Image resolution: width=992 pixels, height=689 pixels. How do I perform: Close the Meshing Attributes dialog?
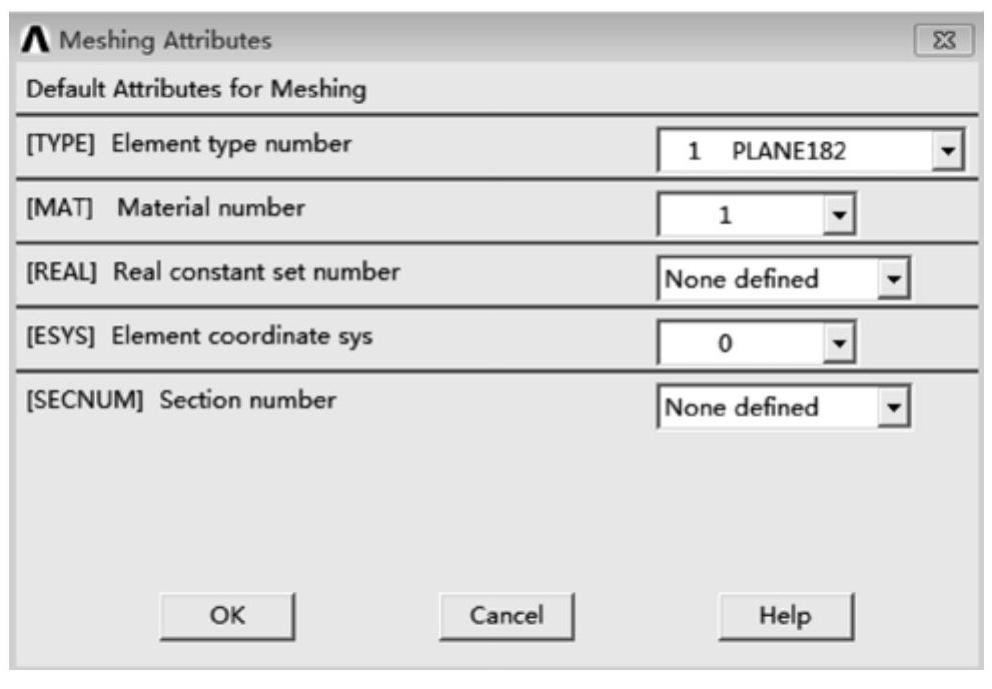coord(944,42)
